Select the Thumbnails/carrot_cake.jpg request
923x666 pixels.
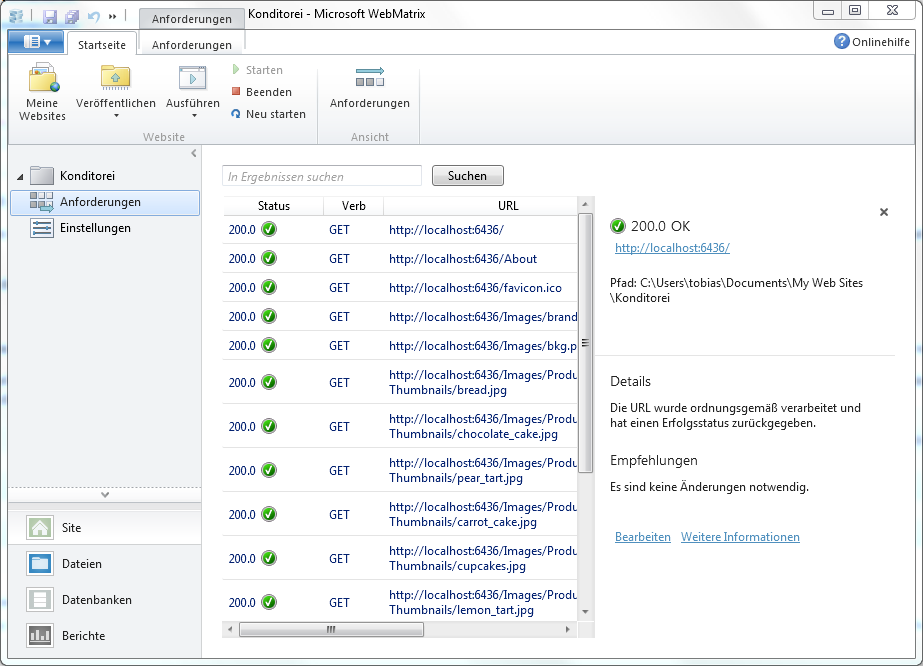coord(400,514)
